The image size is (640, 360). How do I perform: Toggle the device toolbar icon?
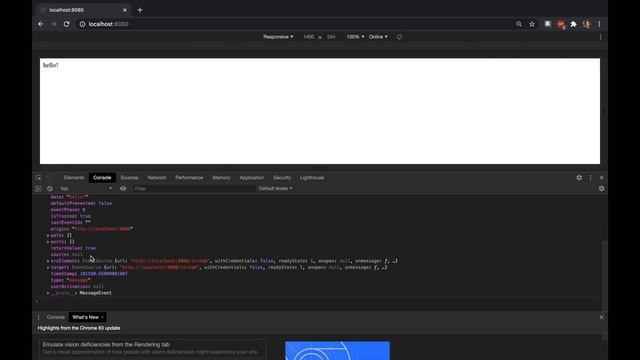(49, 178)
